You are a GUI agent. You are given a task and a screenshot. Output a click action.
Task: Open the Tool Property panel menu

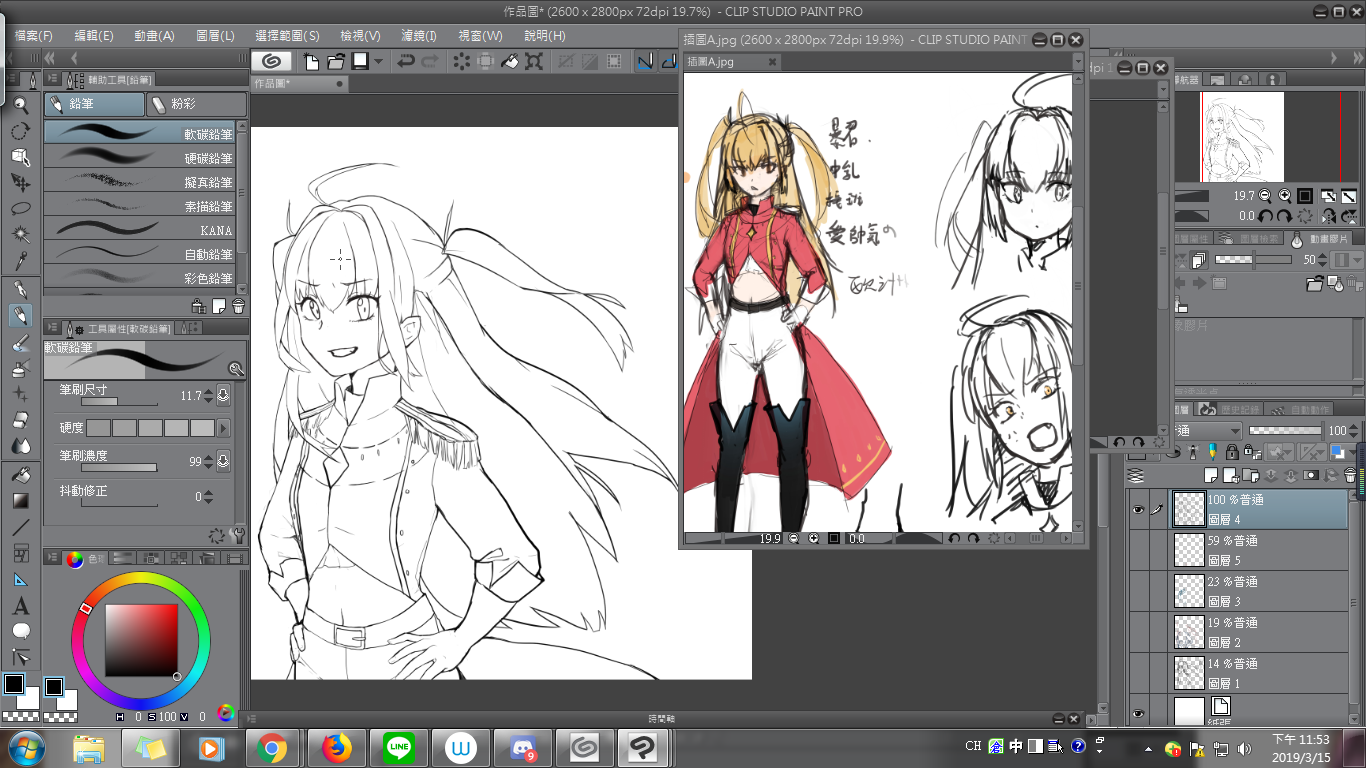(x=51, y=328)
